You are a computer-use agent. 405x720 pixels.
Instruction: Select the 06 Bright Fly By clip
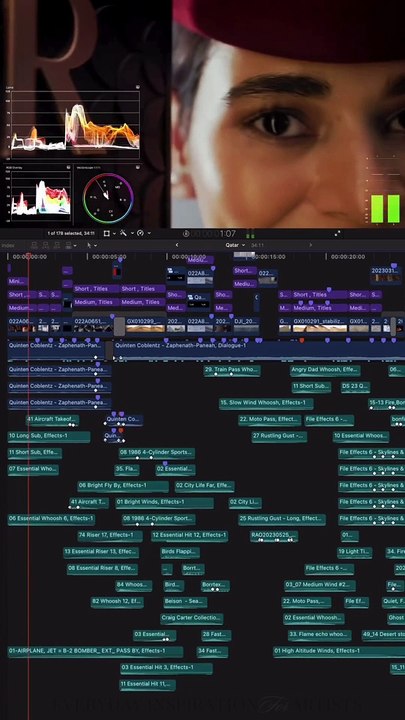pyautogui.click(x=123, y=486)
